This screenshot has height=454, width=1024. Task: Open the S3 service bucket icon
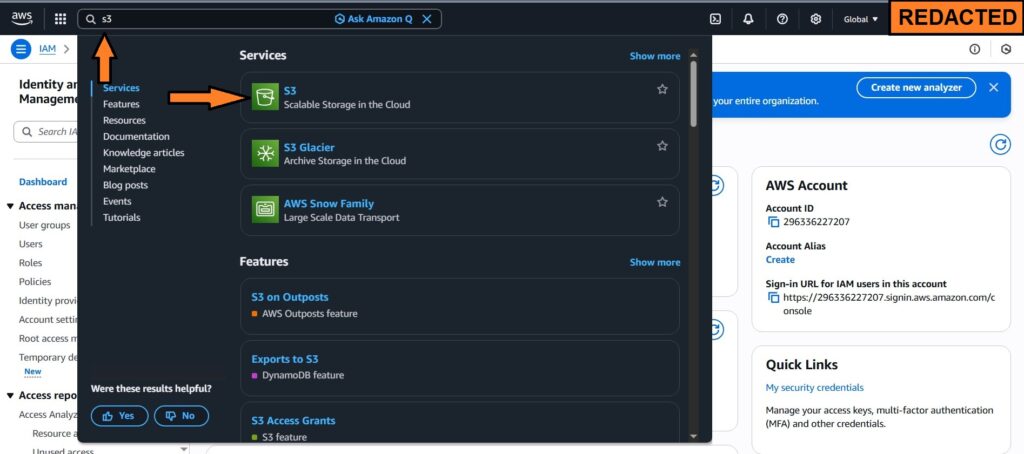(x=265, y=97)
